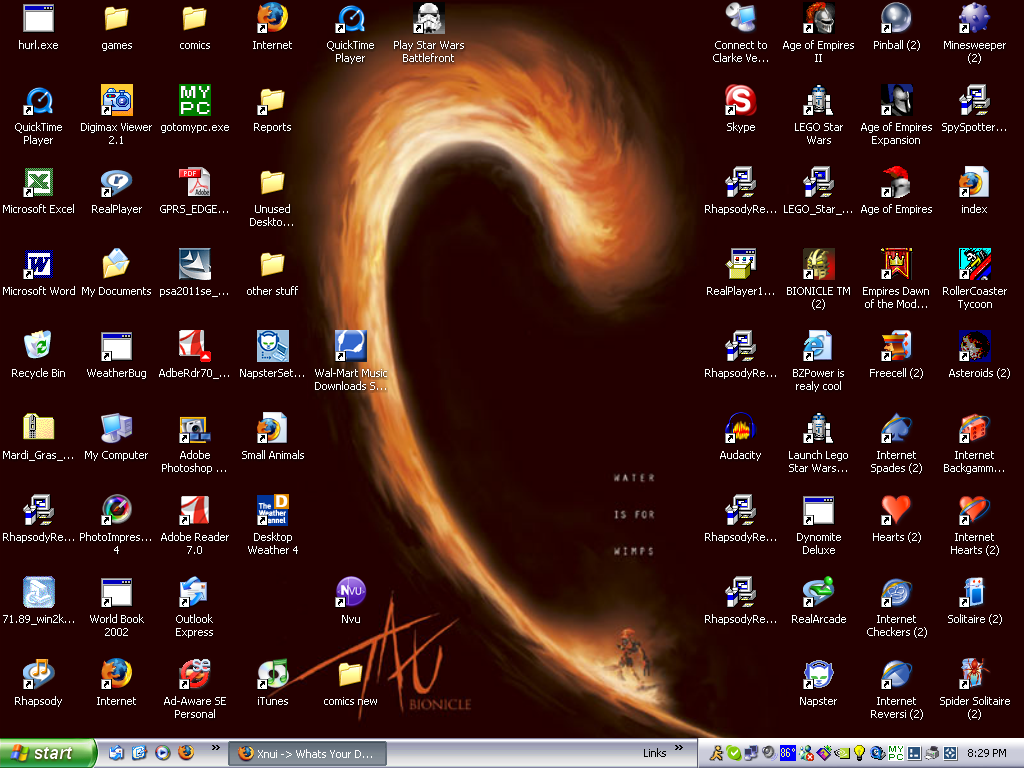Open the Start menu
1024x768 pixels.
point(45,753)
